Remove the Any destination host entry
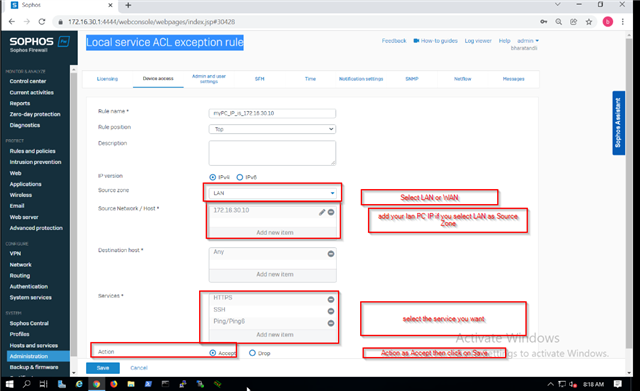 pos(331,254)
